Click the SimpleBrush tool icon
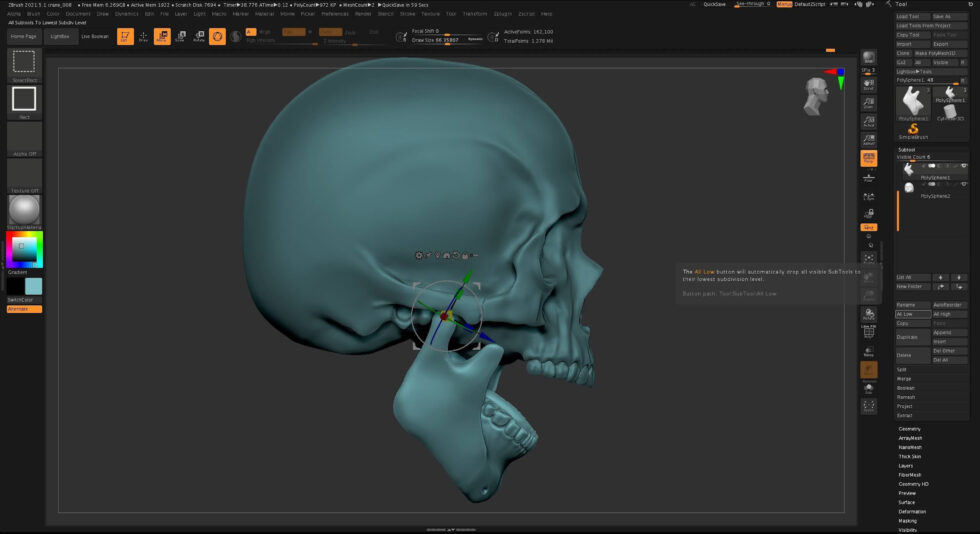This screenshot has width=980, height=534. point(914,130)
